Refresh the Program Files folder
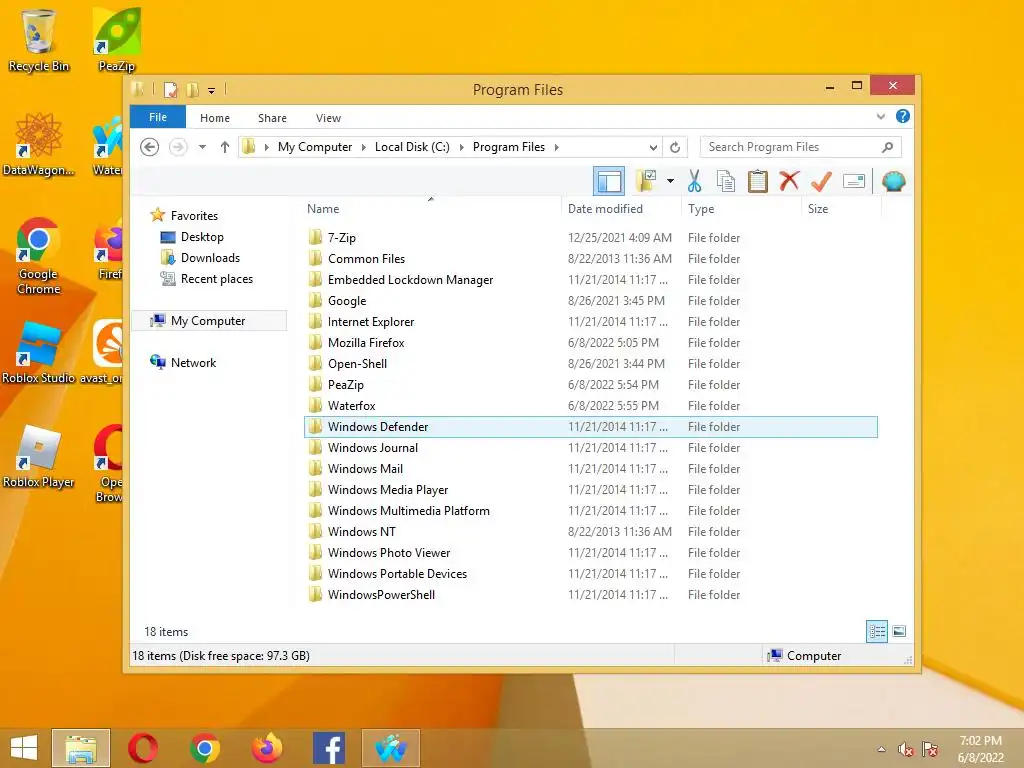This screenshot has width=1024, height=768. tap(675, 147)
